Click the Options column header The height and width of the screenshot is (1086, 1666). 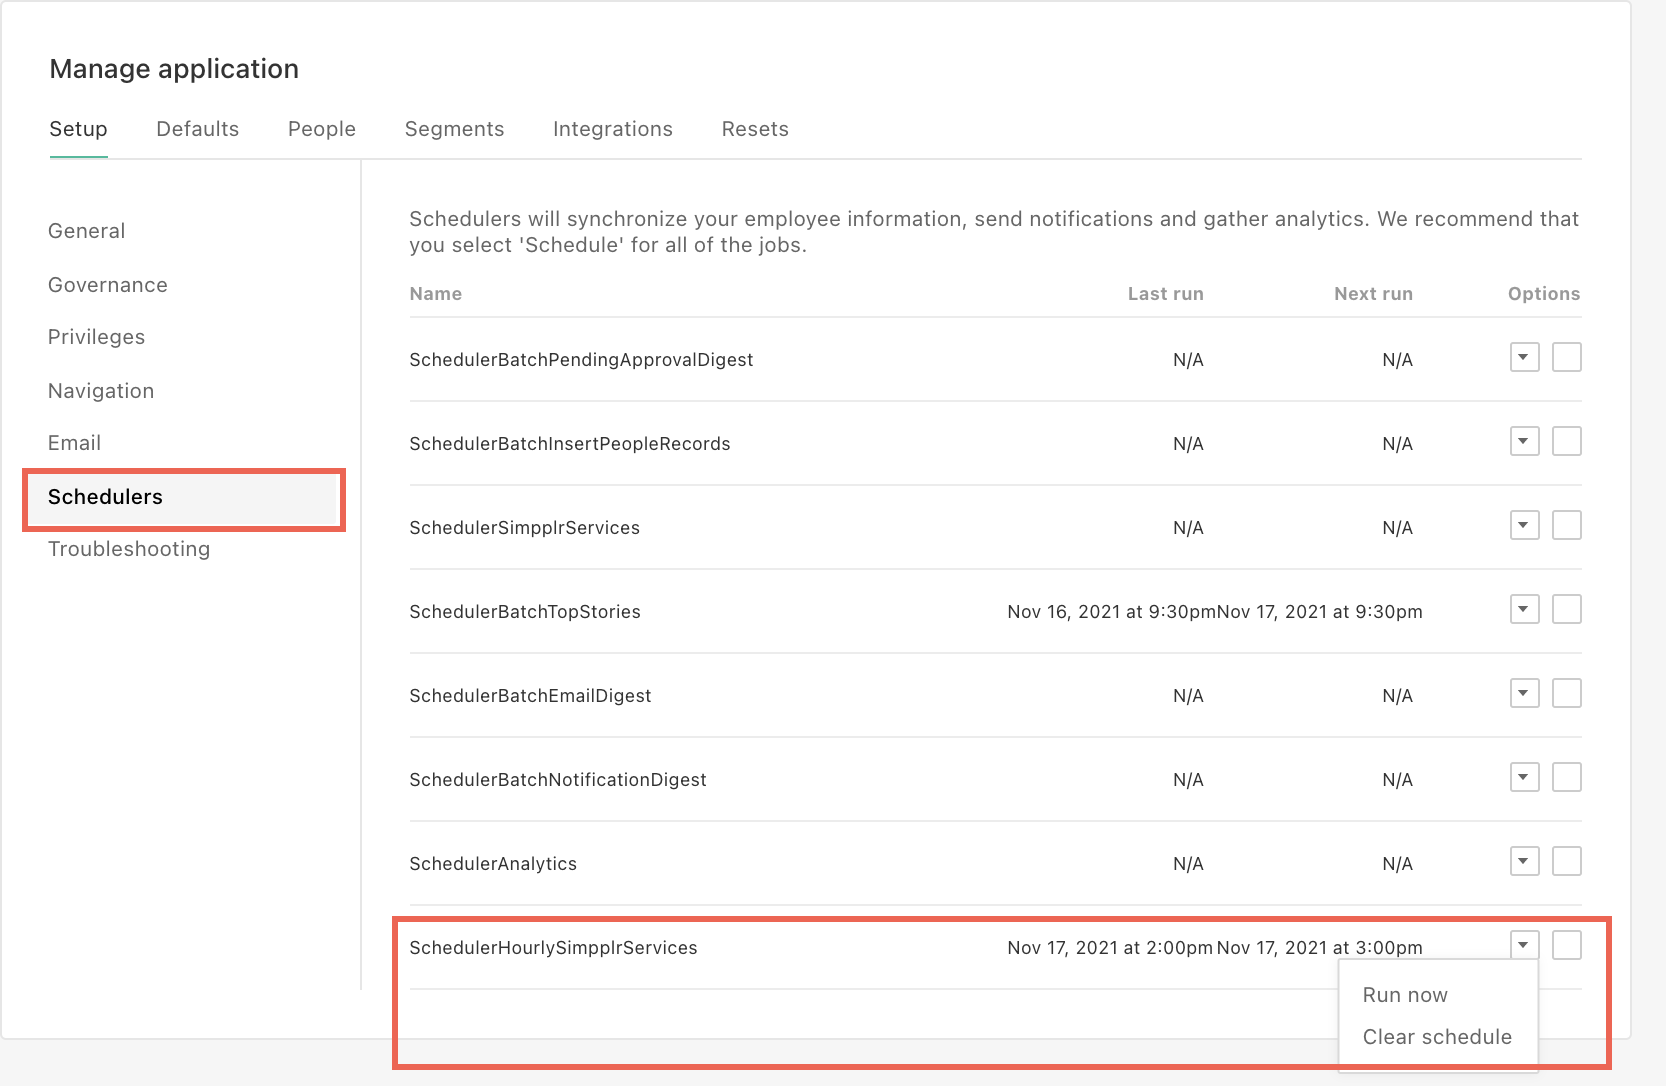1544,294
